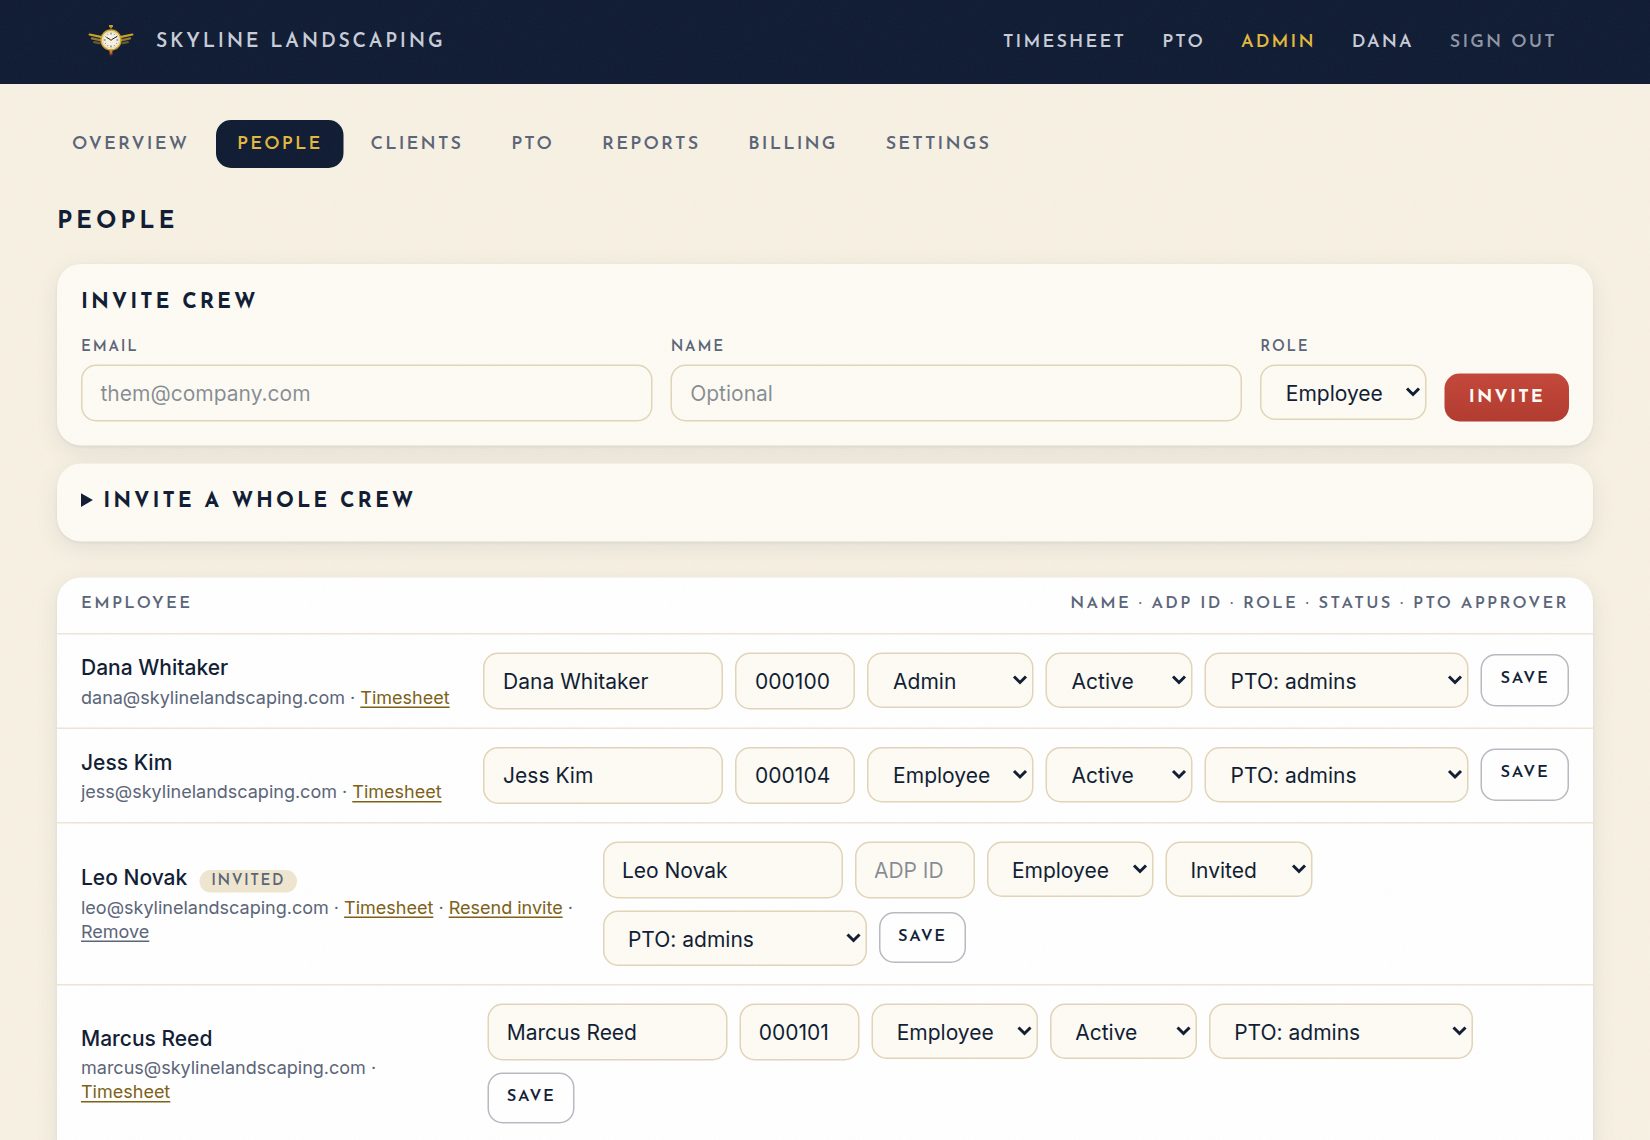Open Jess Kim's Timesheet link

tap(397, 792)
